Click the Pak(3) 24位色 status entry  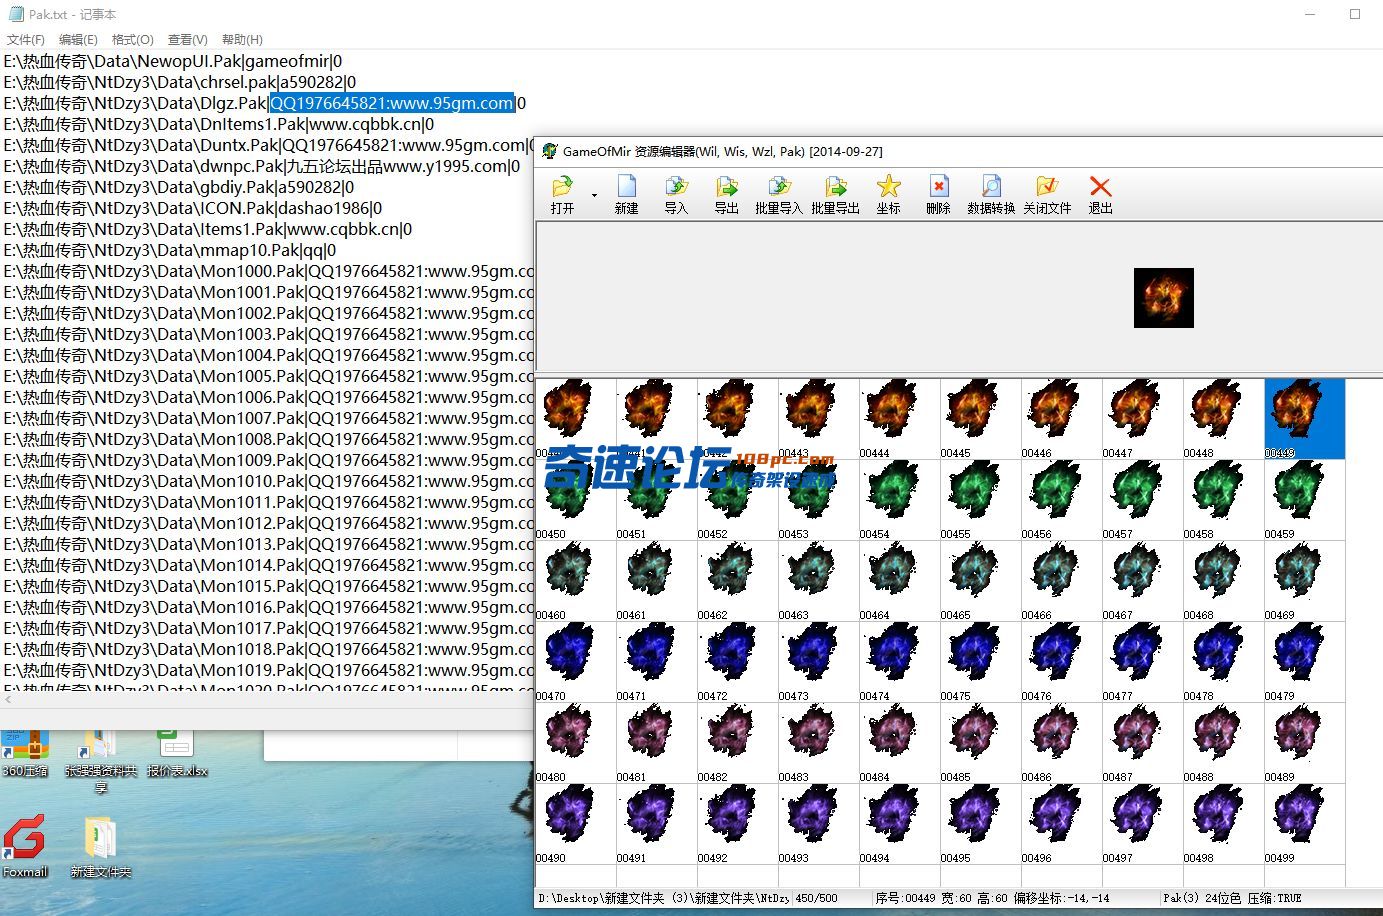[1202, 898]
